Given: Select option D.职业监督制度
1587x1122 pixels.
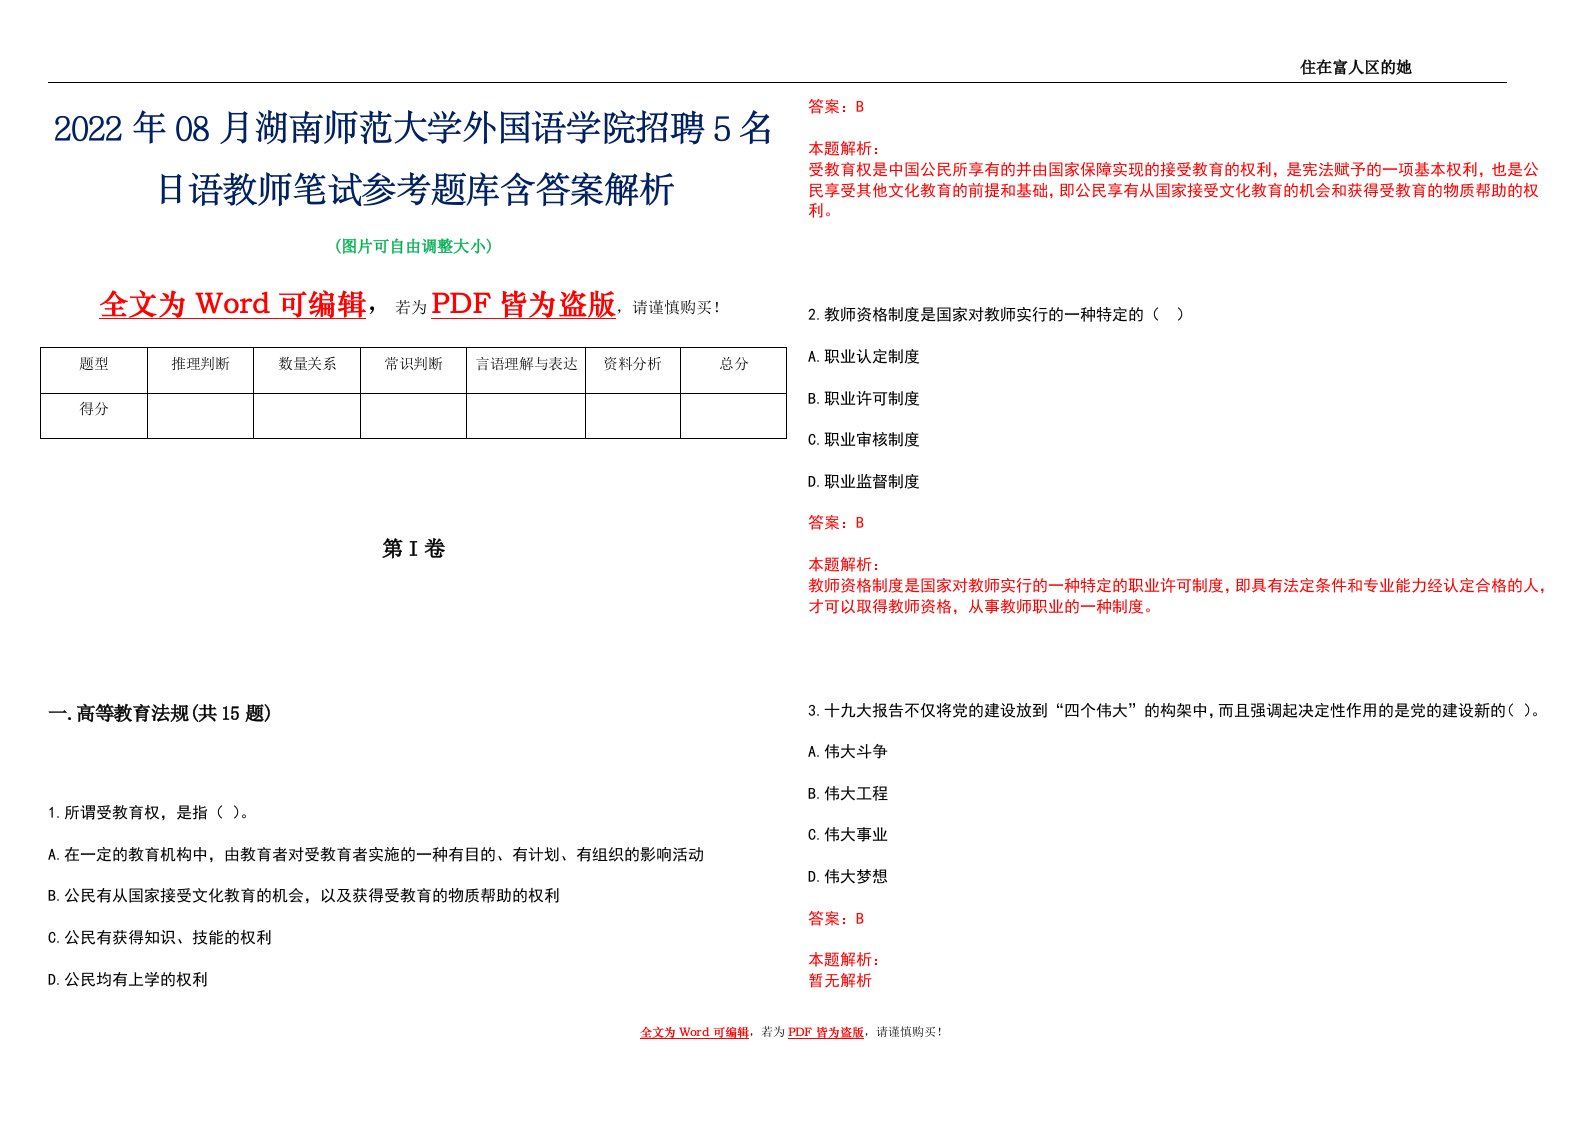Looking at the screenshot, I should click(x=864, y=482).
